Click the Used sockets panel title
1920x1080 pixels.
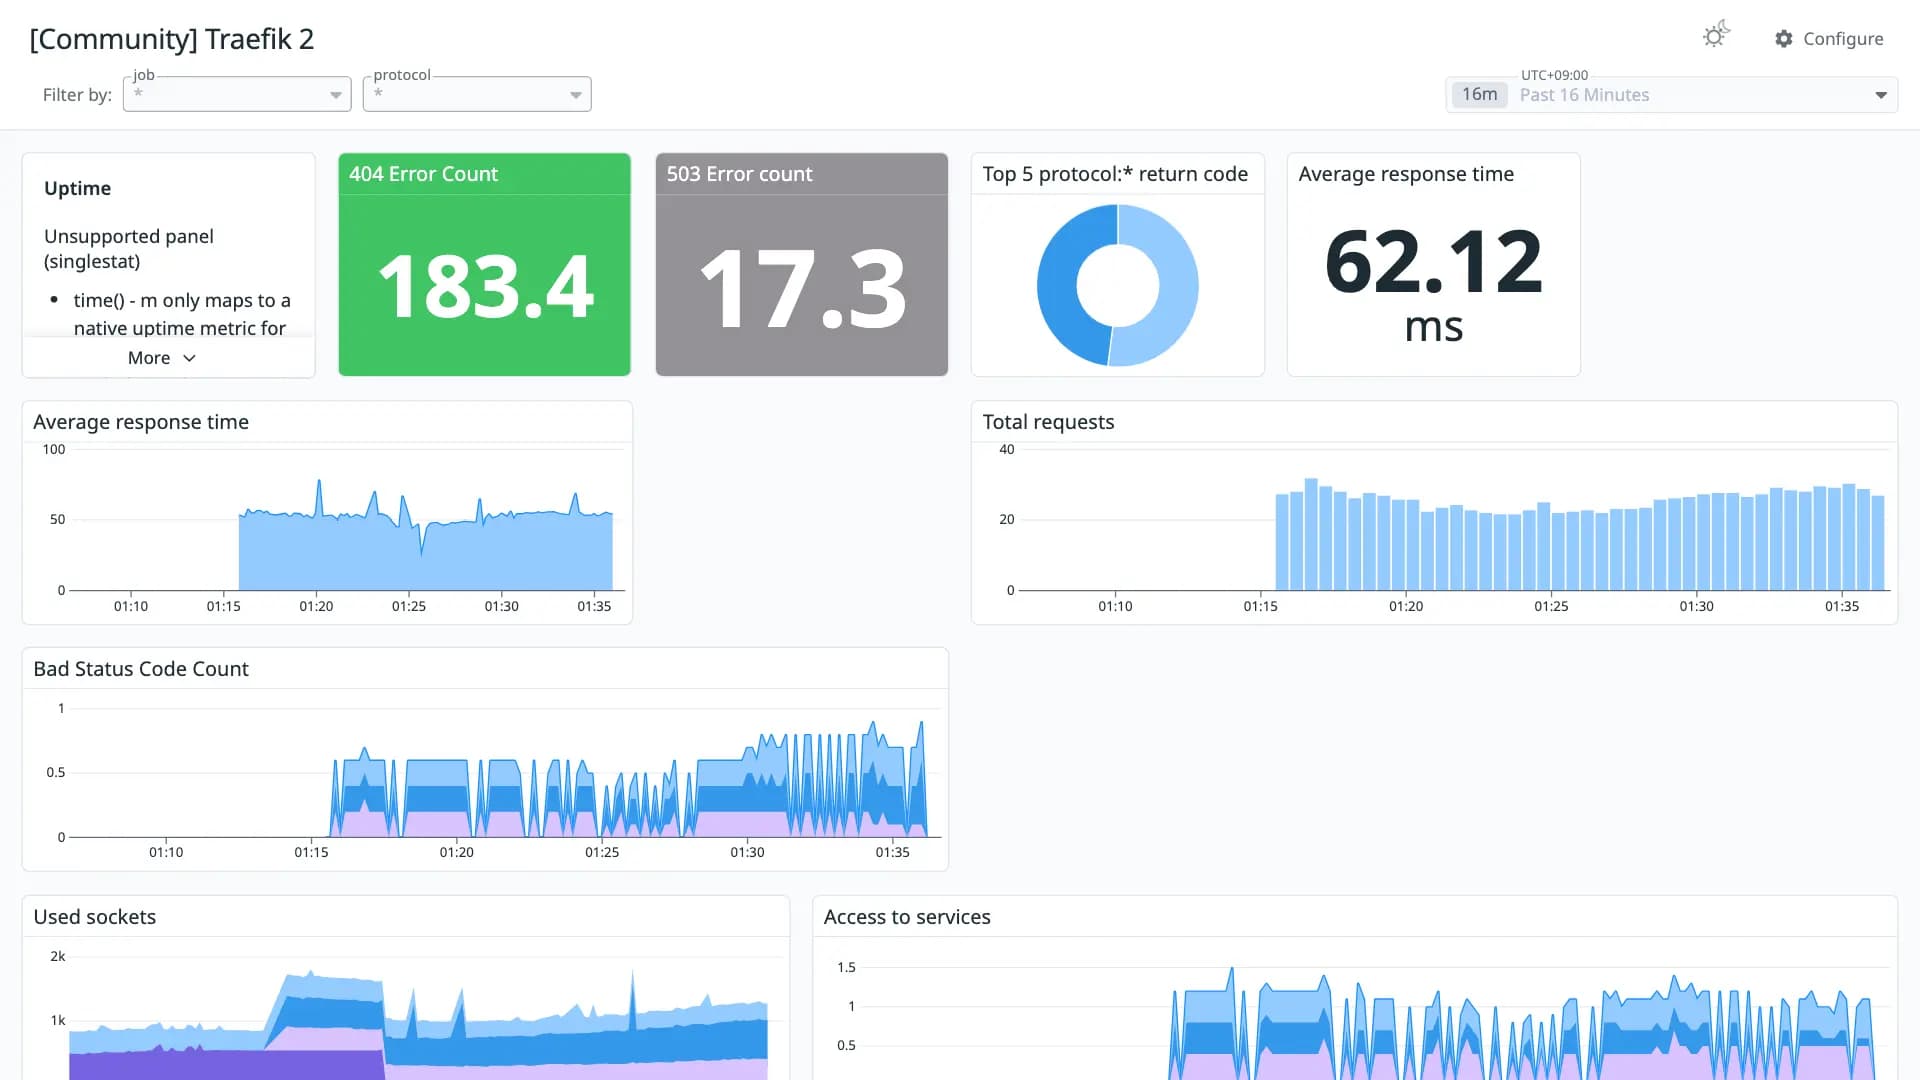(x=95, y=917)
